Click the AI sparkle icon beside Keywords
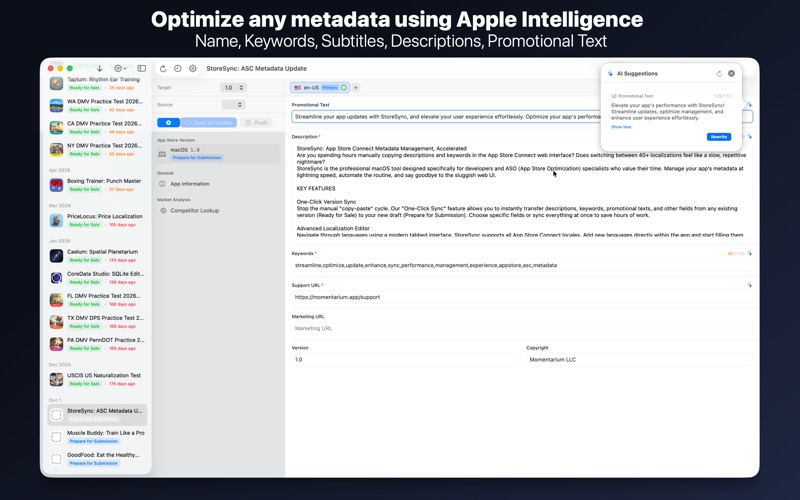This screenshot has height=500, width=800. tap(749, 253)
